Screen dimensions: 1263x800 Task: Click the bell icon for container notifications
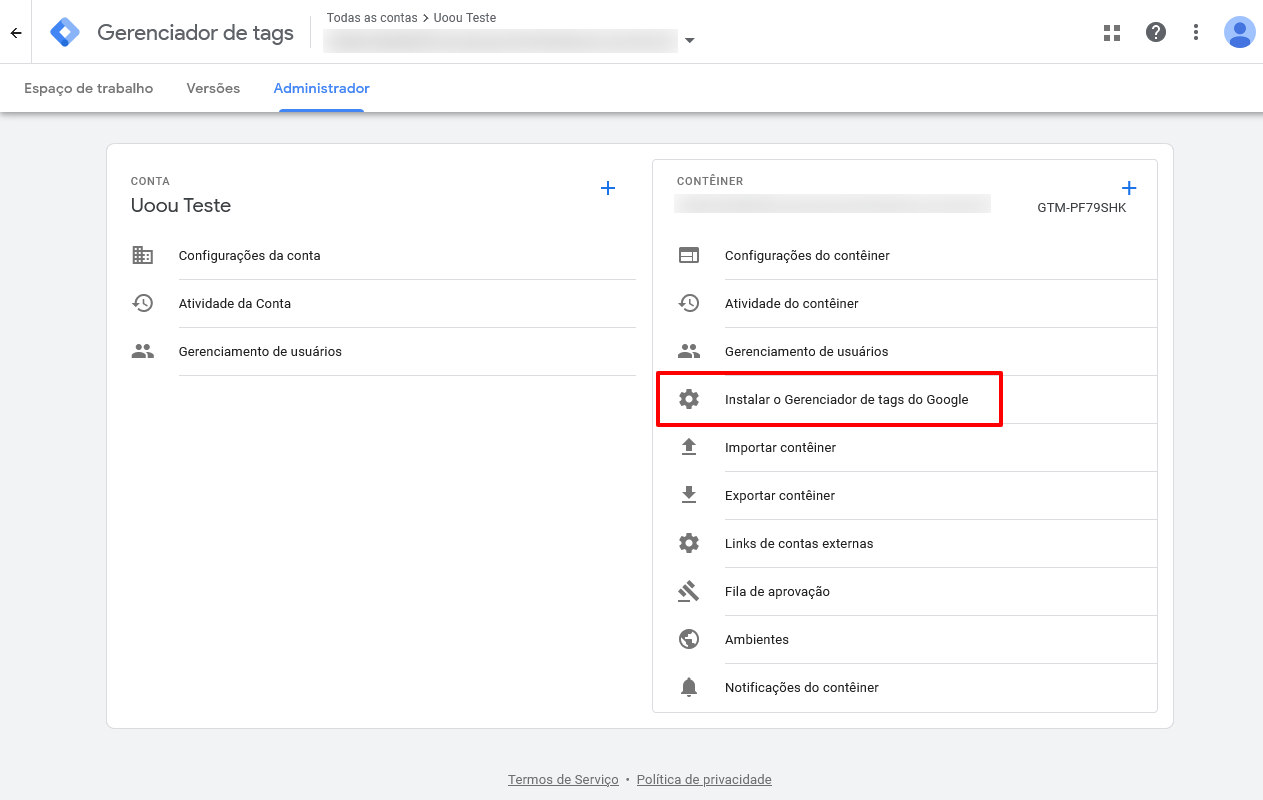tap(689, 687)
